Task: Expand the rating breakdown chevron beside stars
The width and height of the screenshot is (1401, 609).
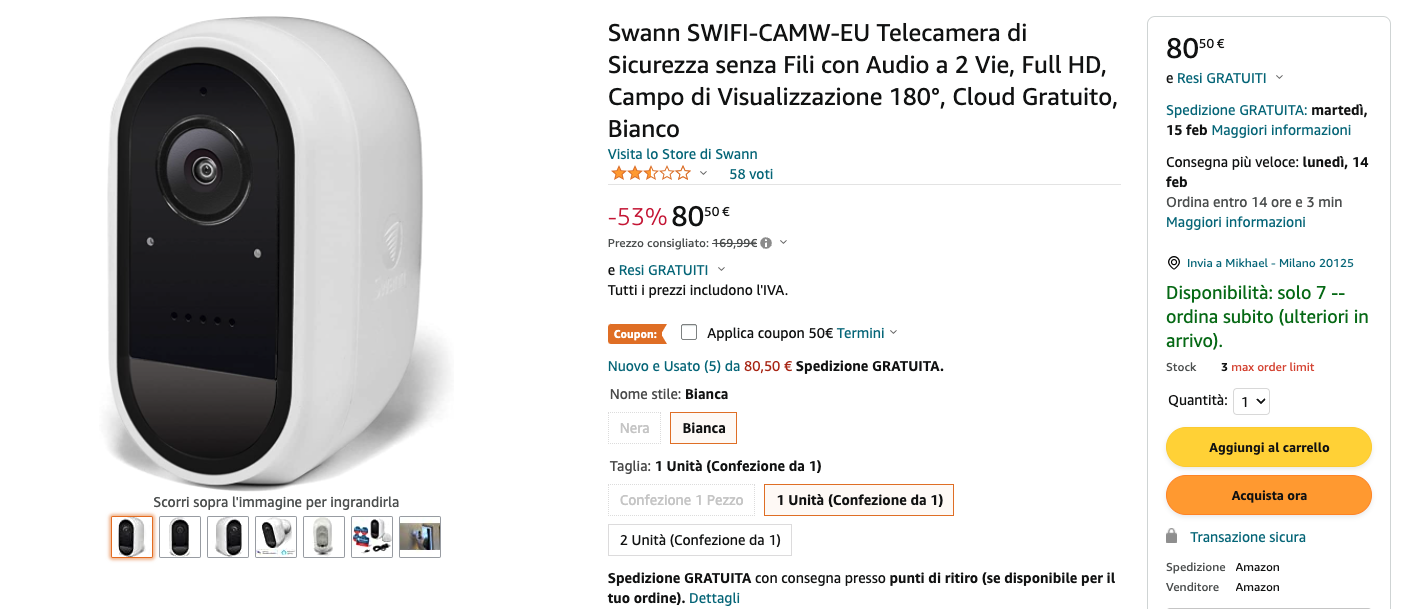Action: click(x=703, y=174)
